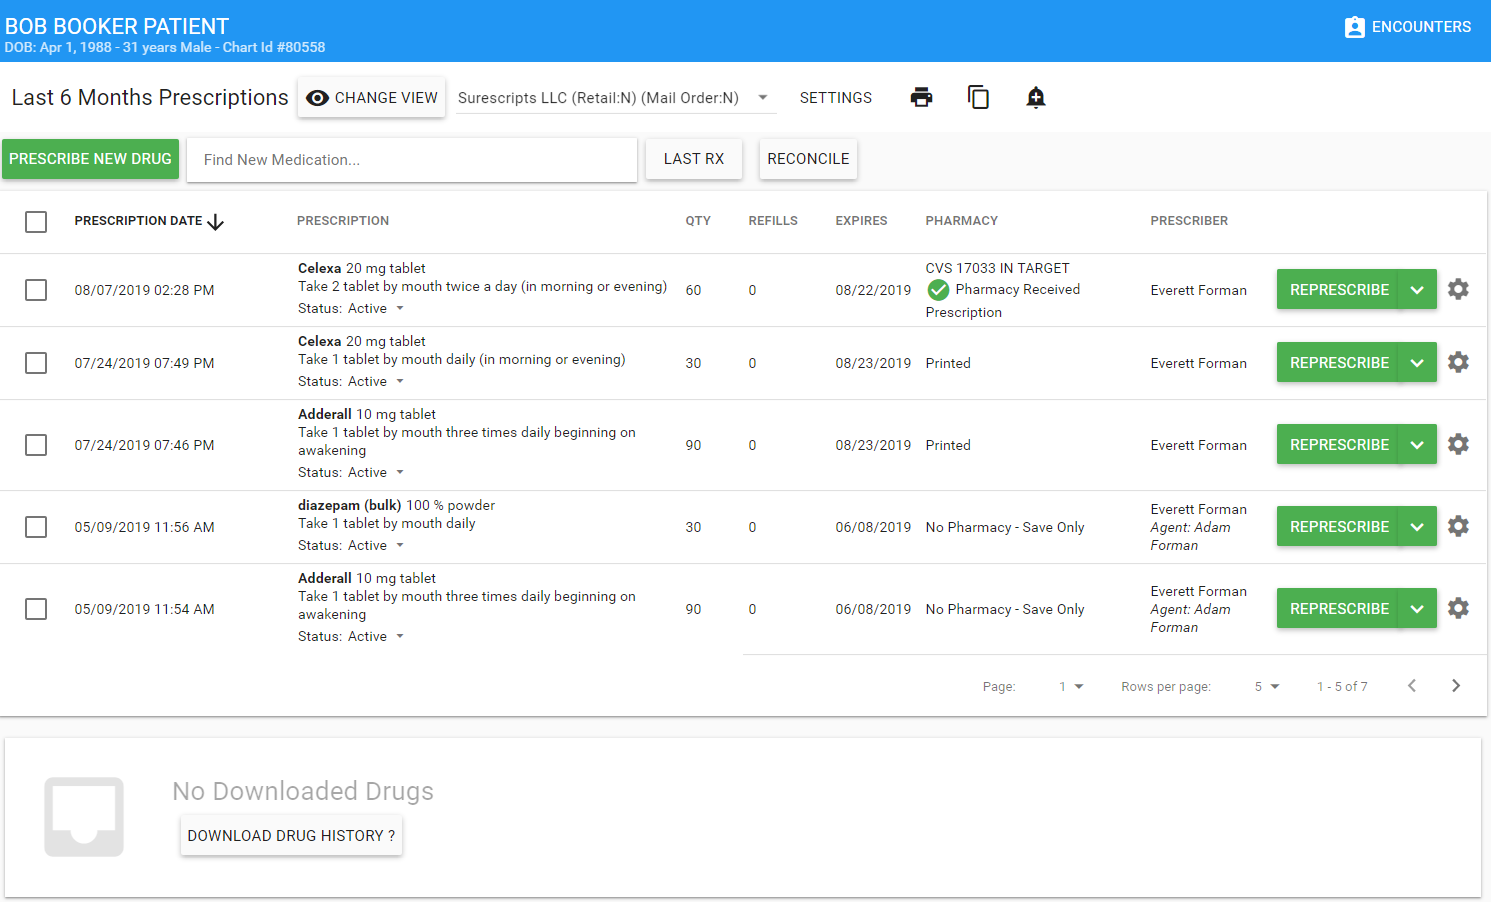Click the Pharmacy Received green checkmark icon
The image size is (1491, 902).
click(938, 290)
